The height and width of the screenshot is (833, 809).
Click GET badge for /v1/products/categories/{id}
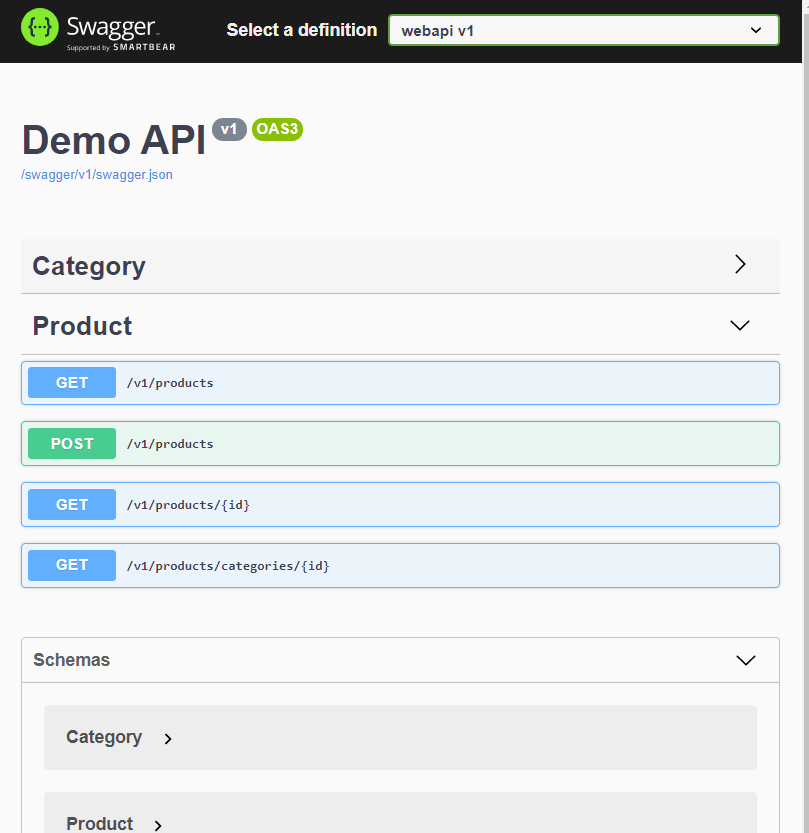pos(72,565)
